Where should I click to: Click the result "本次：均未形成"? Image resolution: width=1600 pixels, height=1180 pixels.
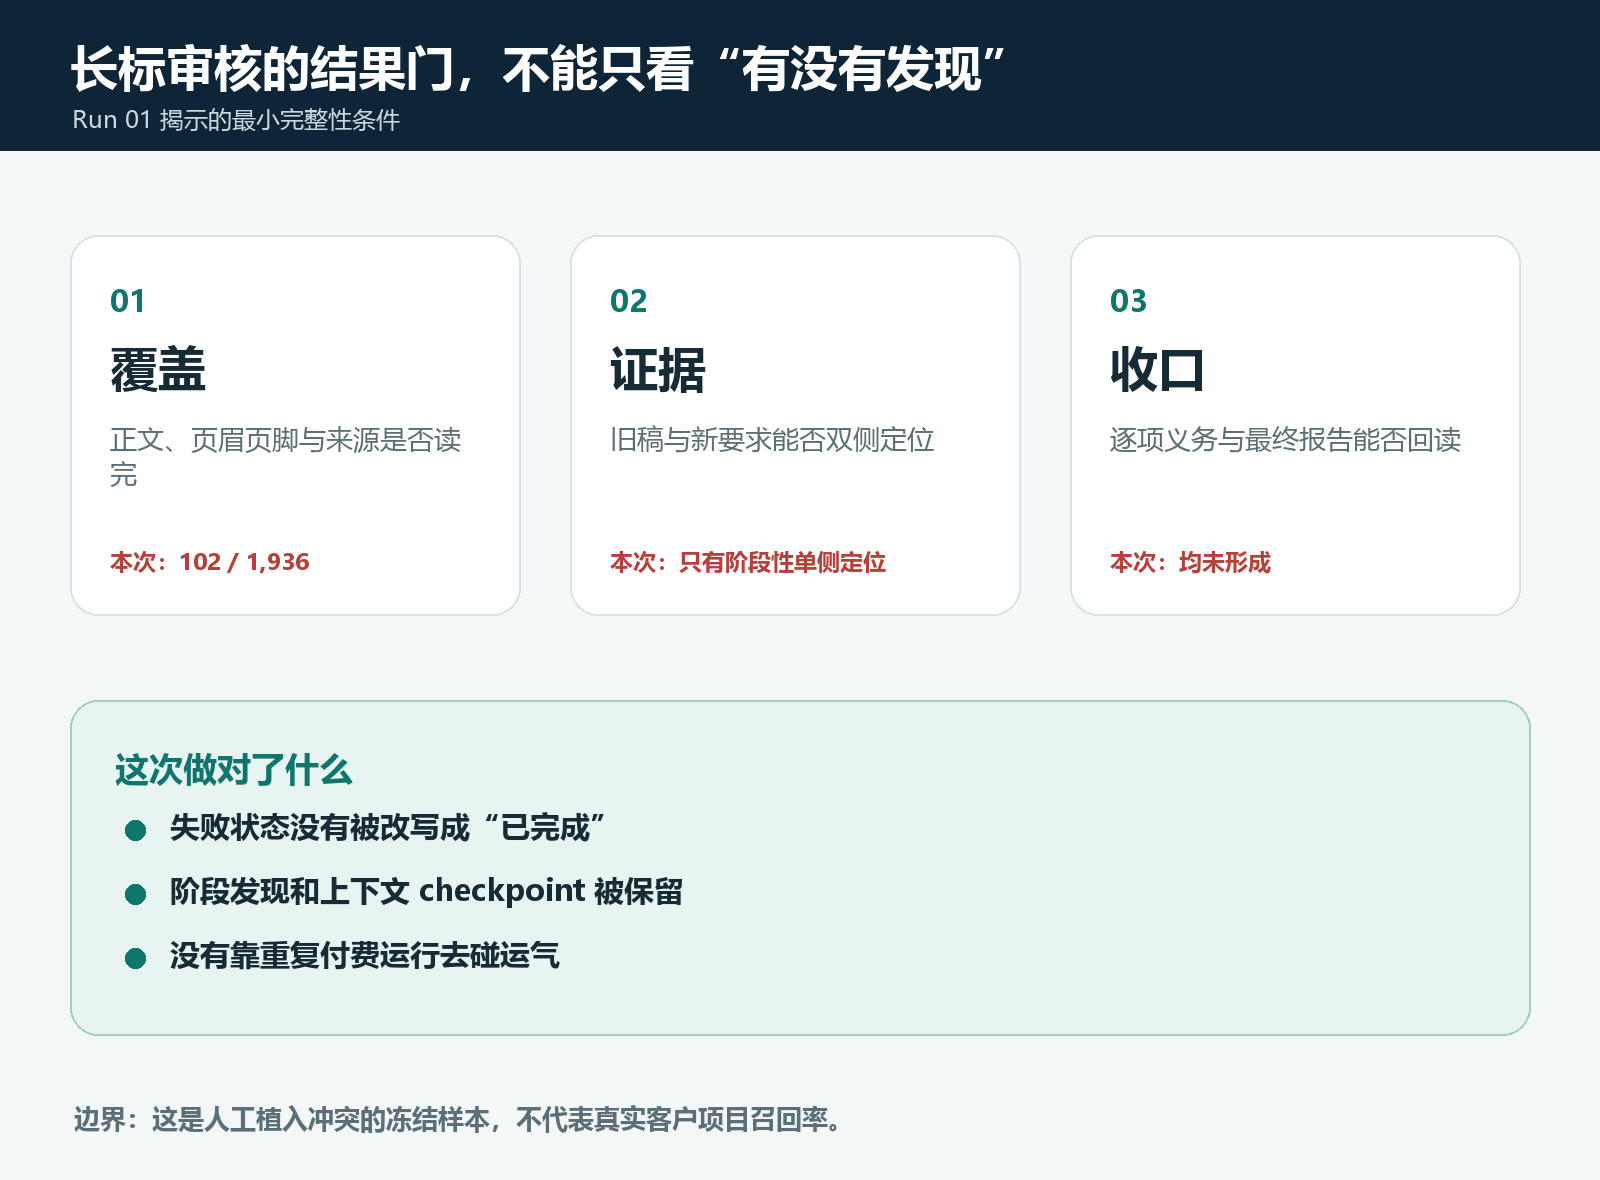tap(1190, 562)
